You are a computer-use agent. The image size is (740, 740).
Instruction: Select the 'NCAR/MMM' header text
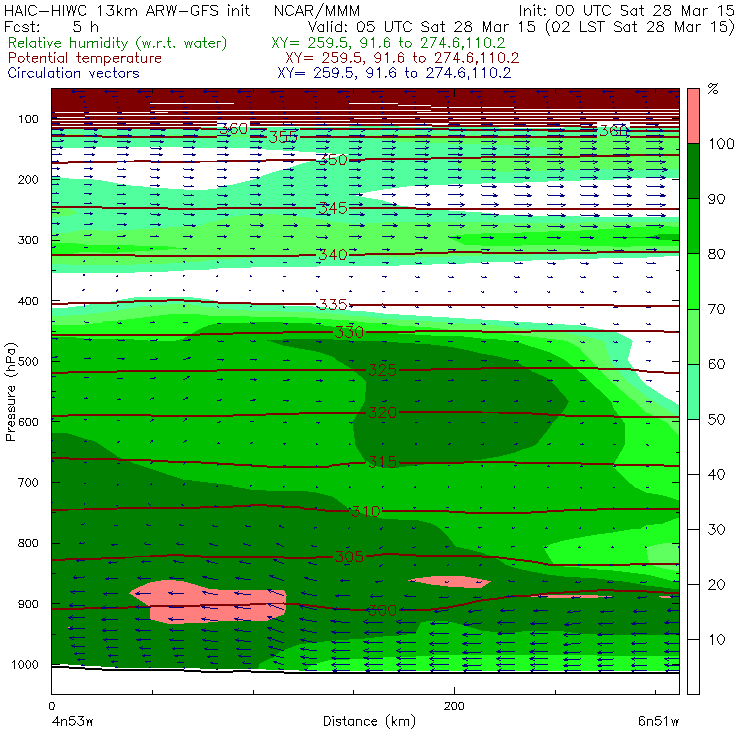(x=317, y=11)
